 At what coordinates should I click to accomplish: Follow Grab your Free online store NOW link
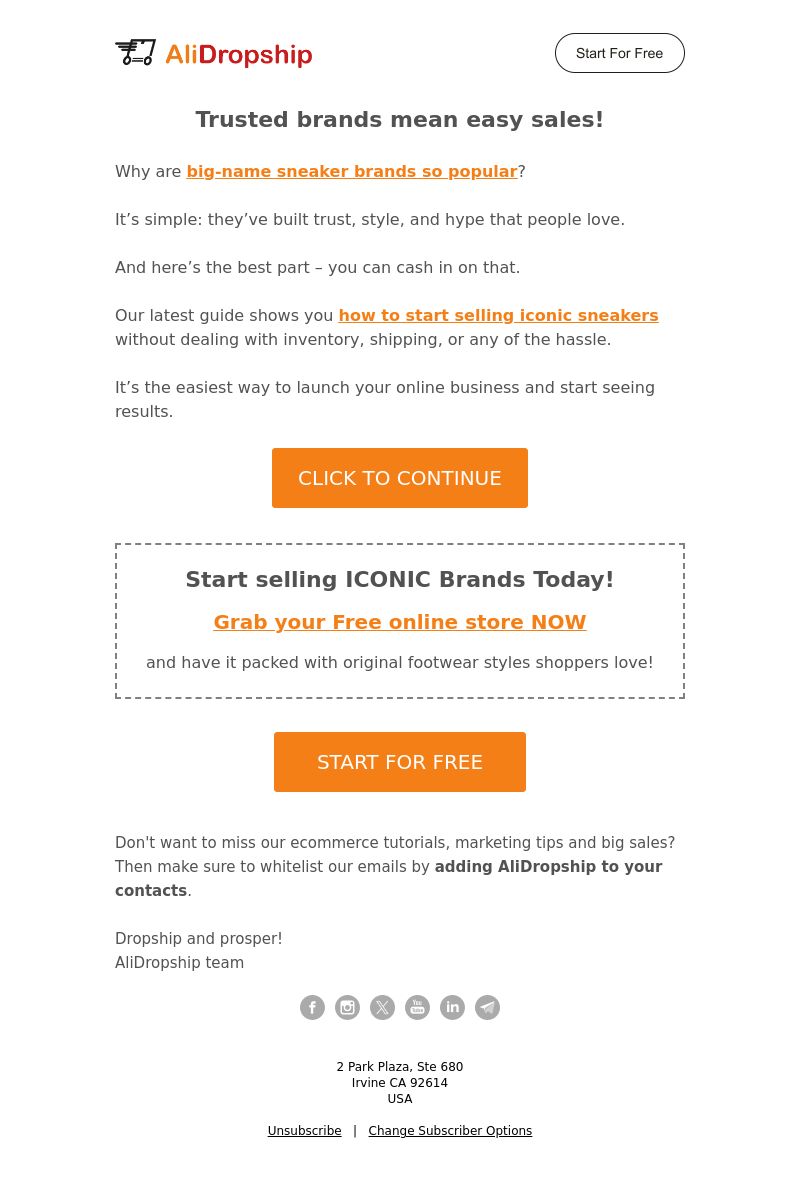pyautogui.click(x=400, y=622)
